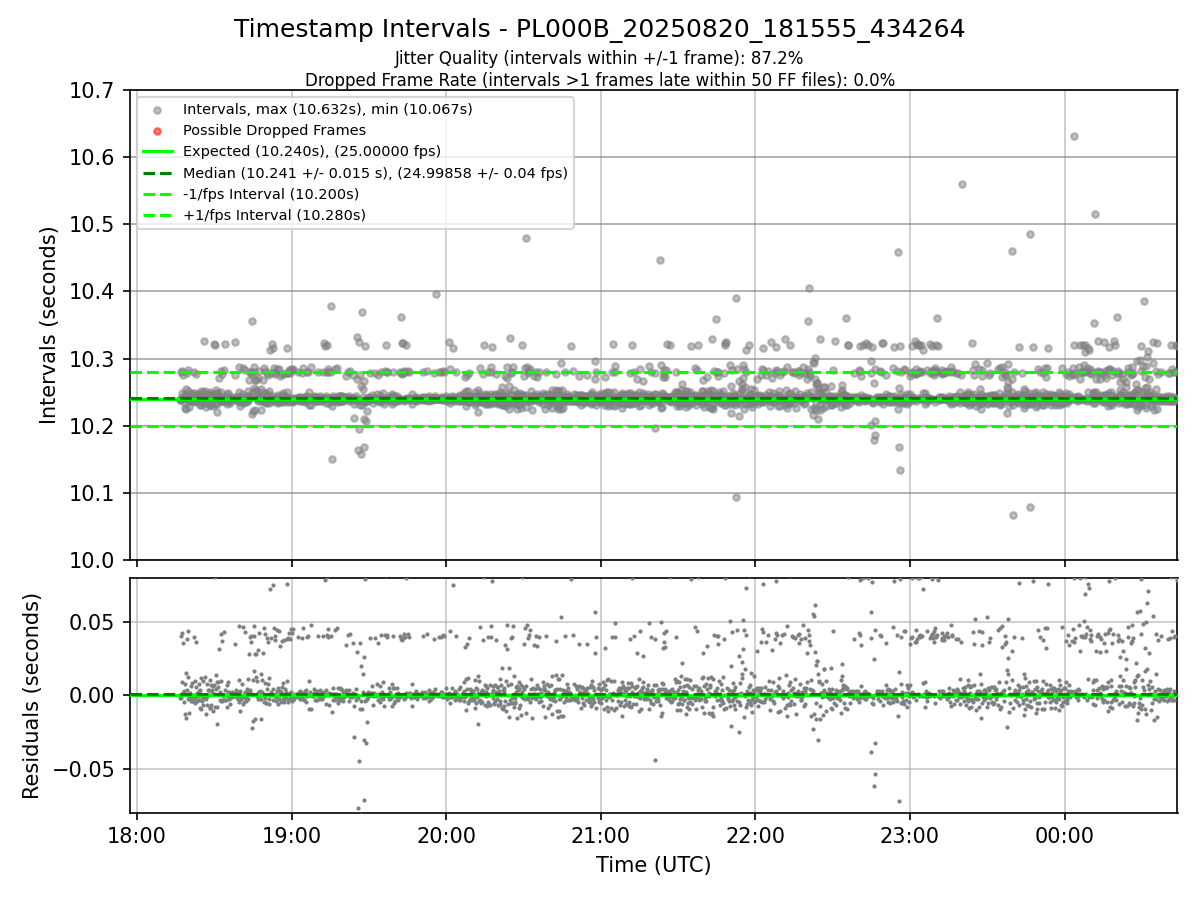Click legend text 'Possible Dropped Frames'

pyautogui.click(x=274, y=130)
